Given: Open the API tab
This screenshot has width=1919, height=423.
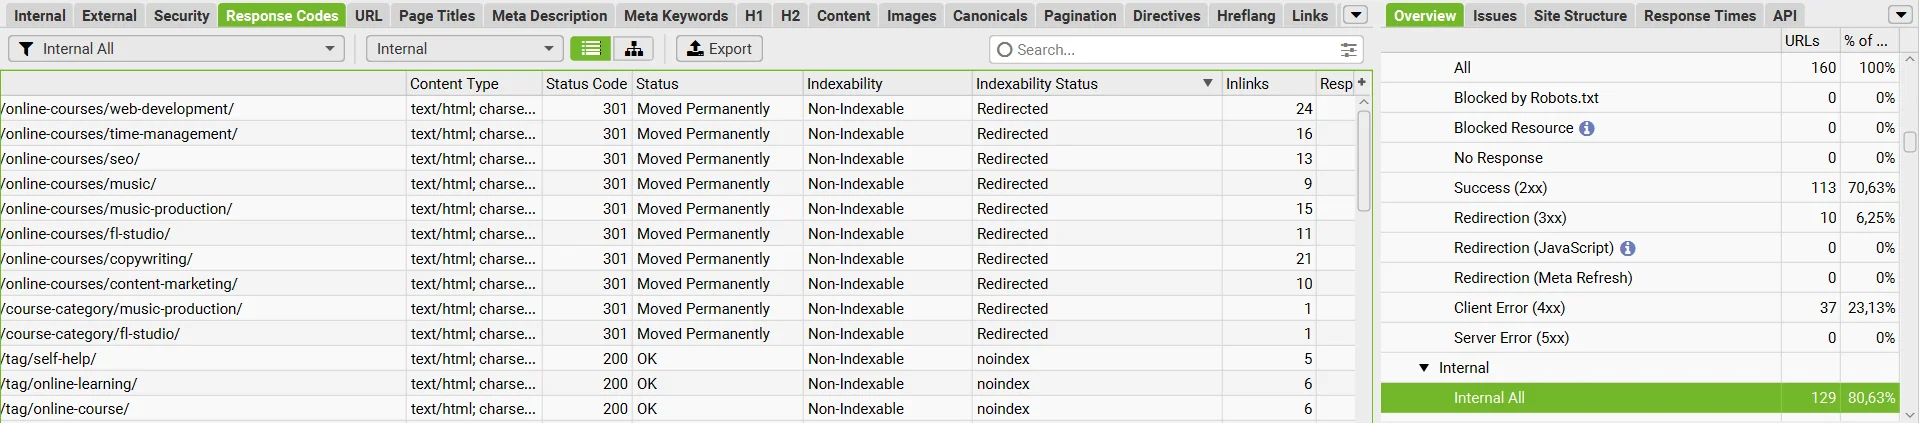Looking at the screenshot, I should (x=1785, y=15).
